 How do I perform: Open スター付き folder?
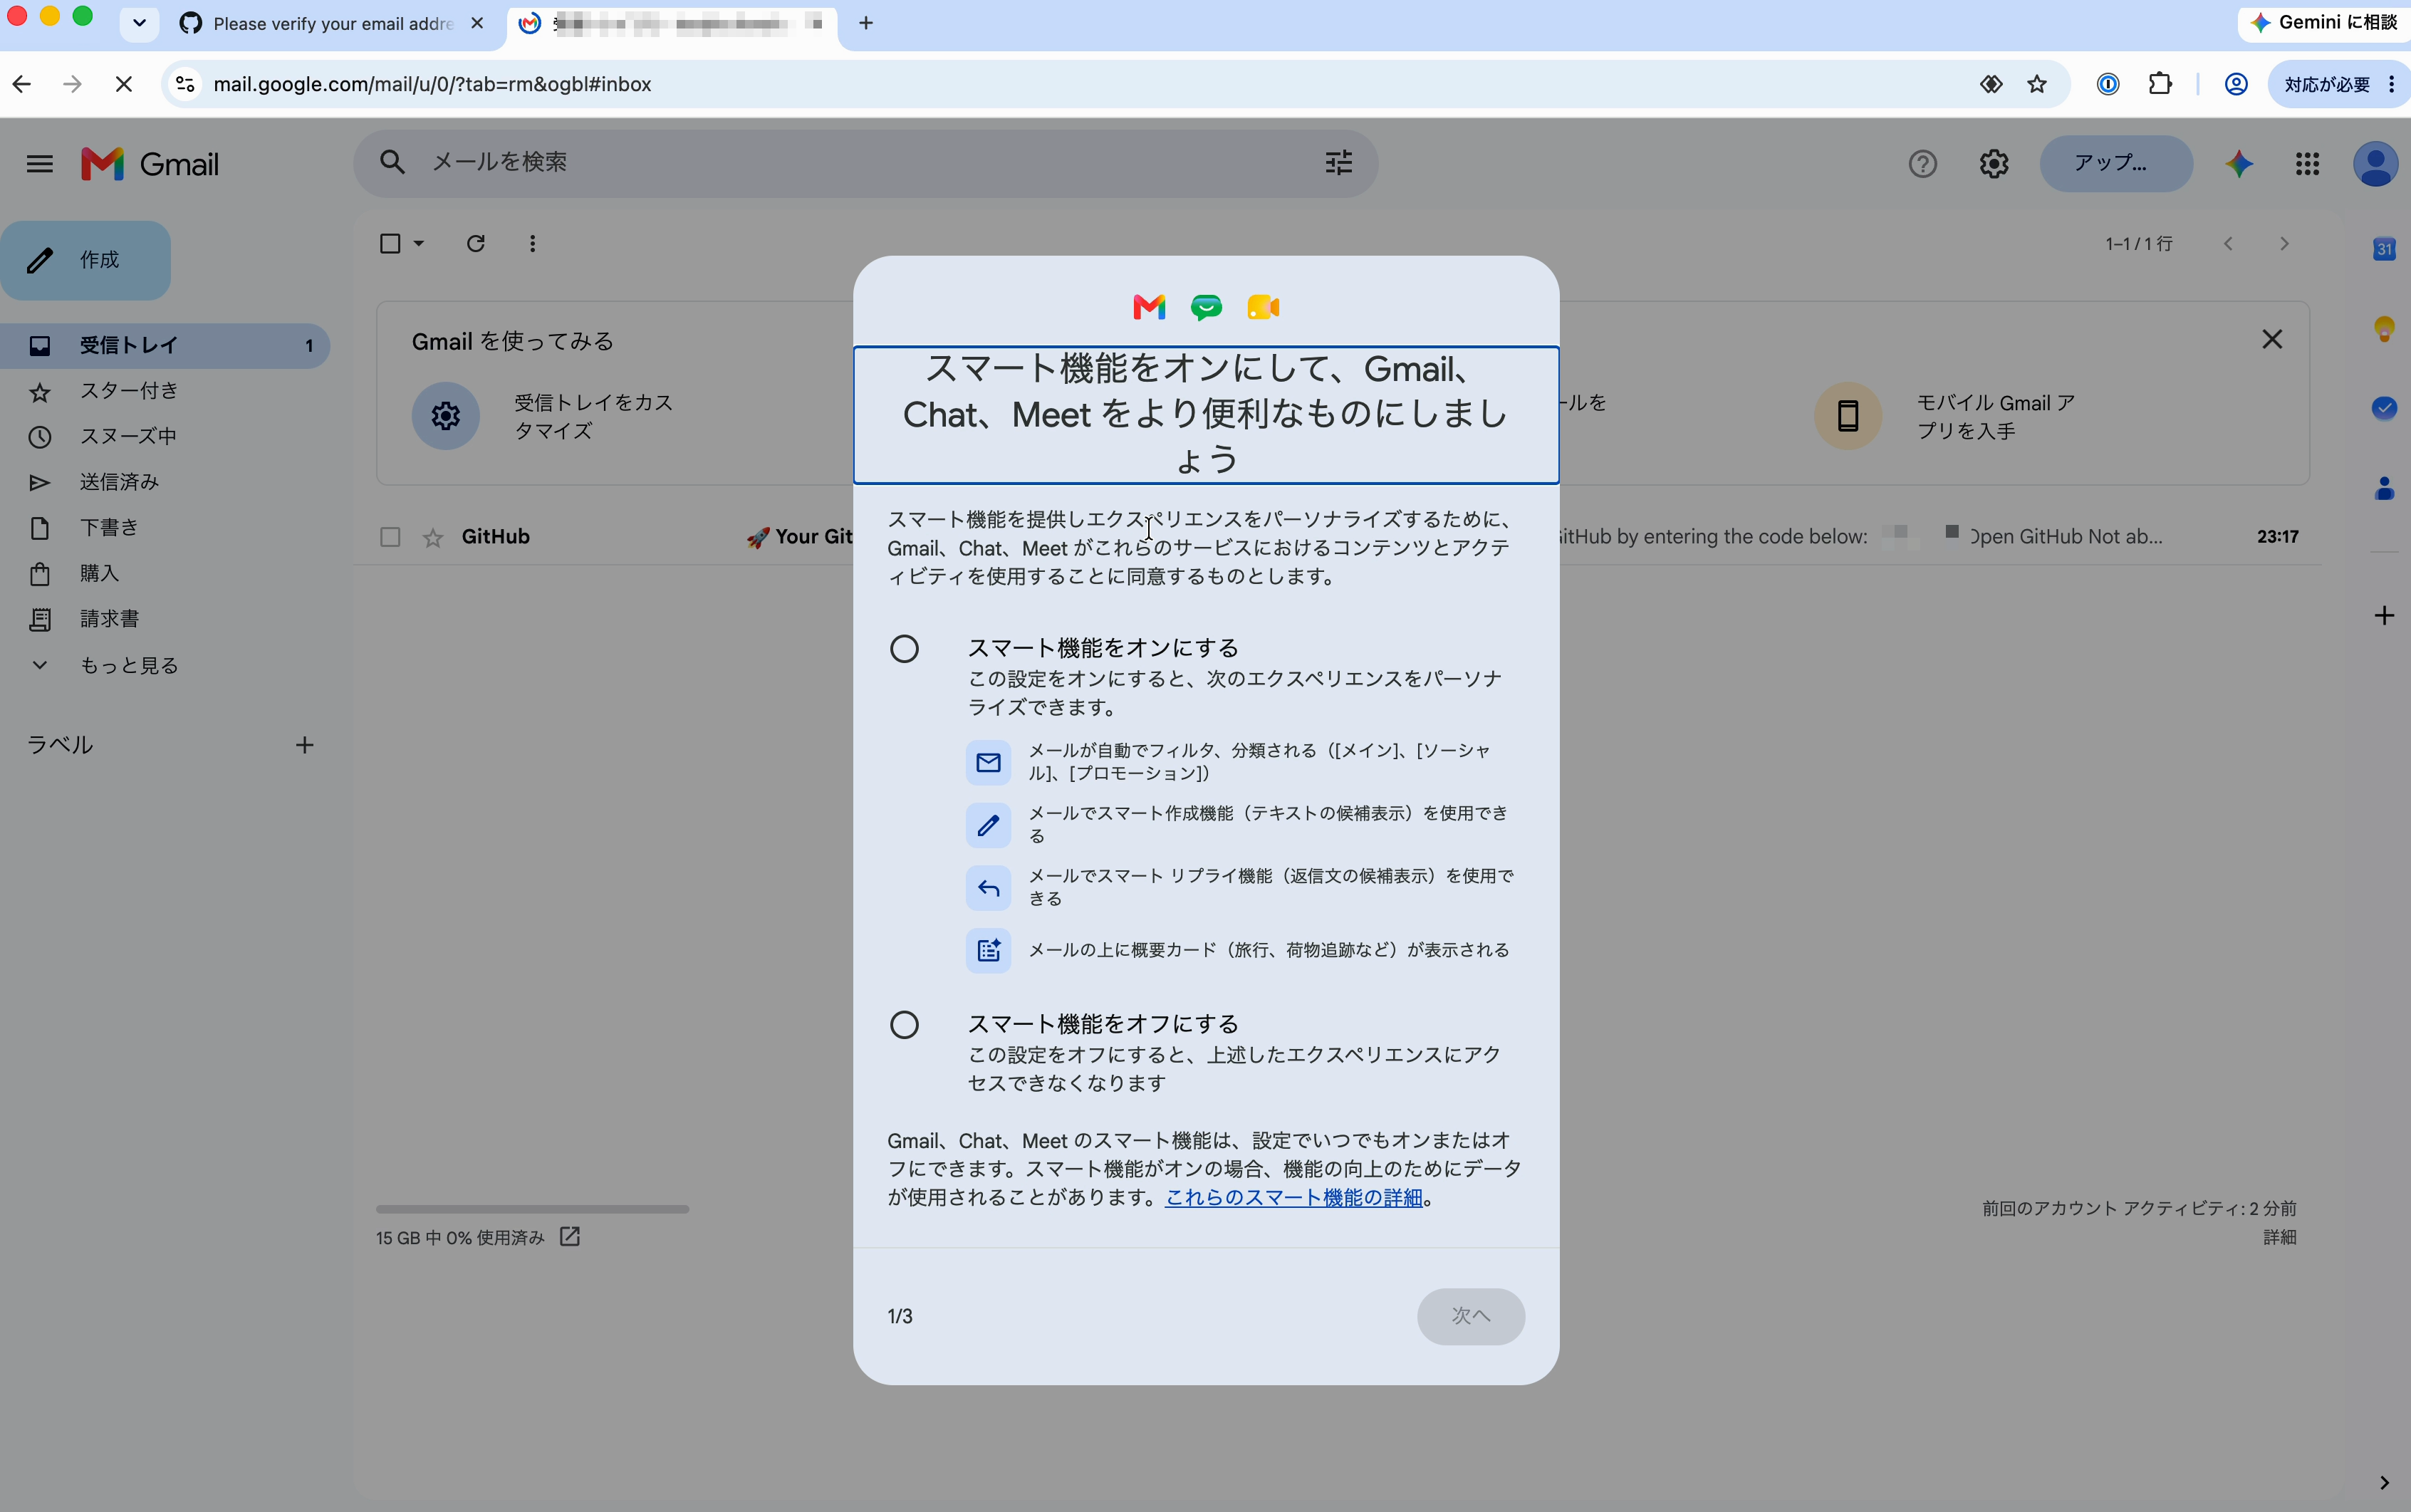click(x=165, y=391)
